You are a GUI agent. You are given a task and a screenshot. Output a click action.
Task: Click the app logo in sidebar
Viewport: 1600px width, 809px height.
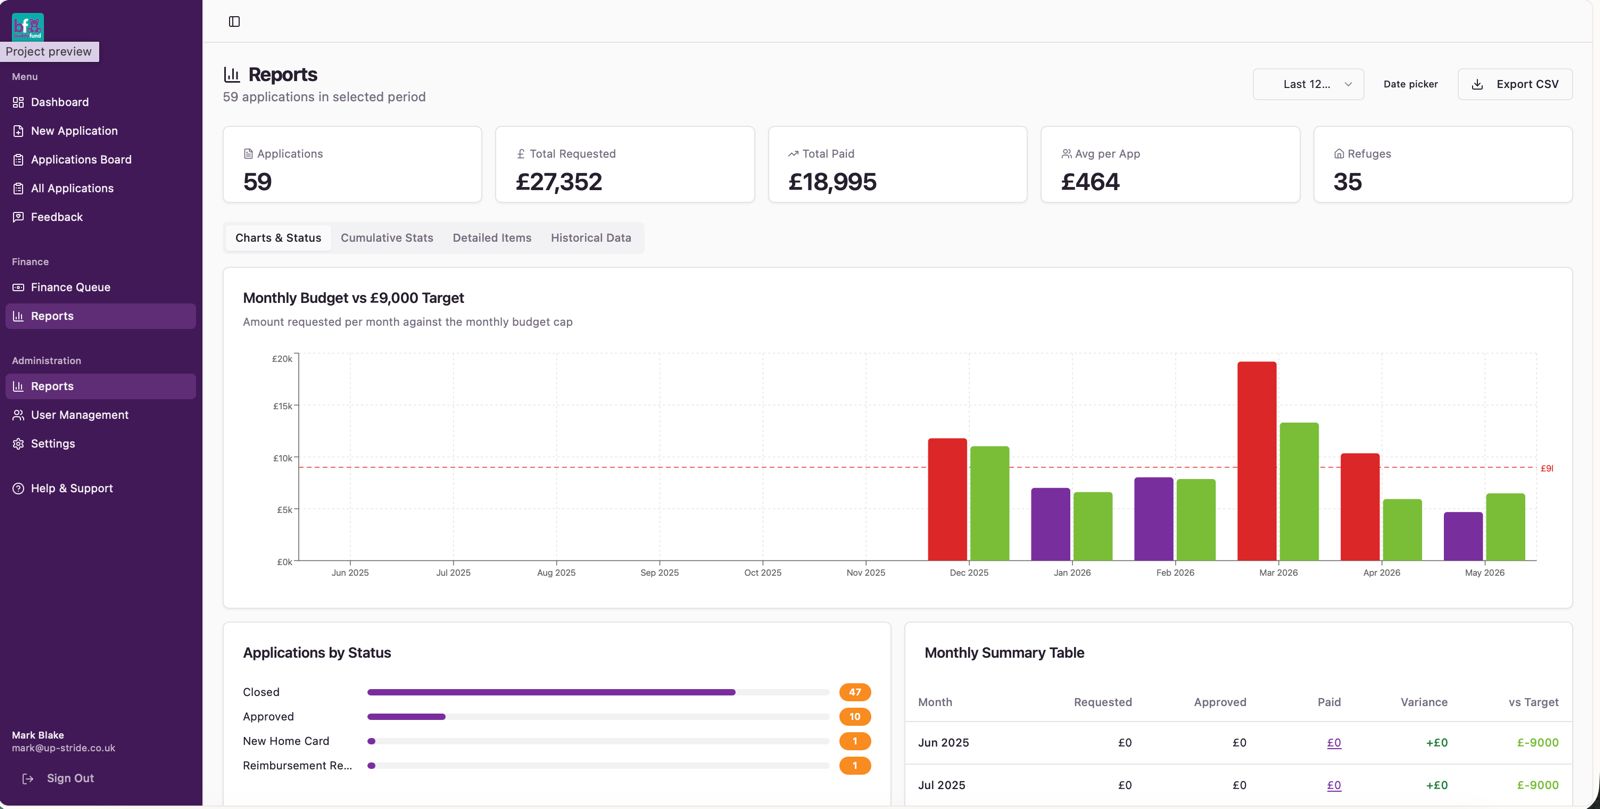[28, 27]
